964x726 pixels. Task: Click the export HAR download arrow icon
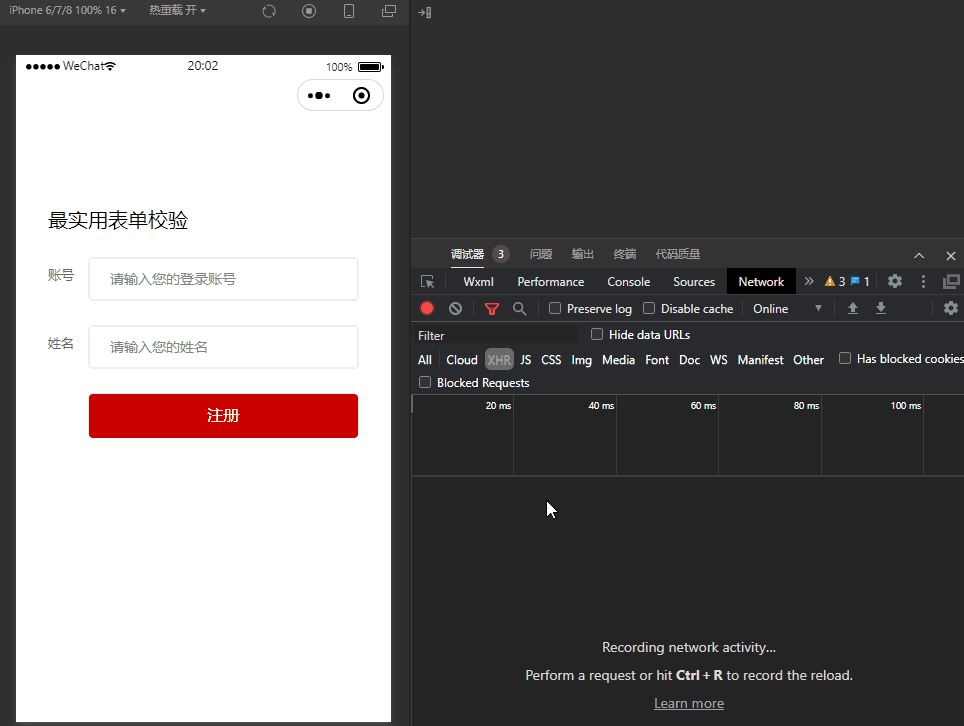[881, 309]
